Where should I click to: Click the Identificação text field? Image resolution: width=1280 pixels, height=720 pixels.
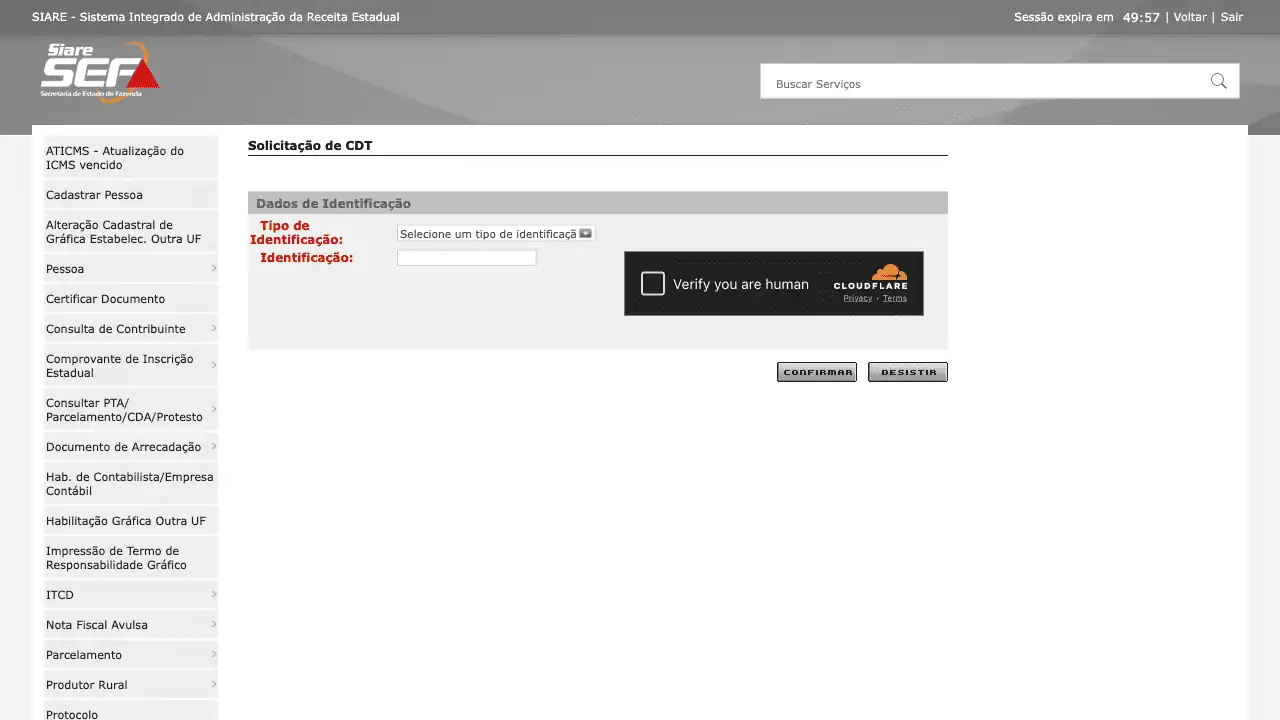click(x=466, y=258)
